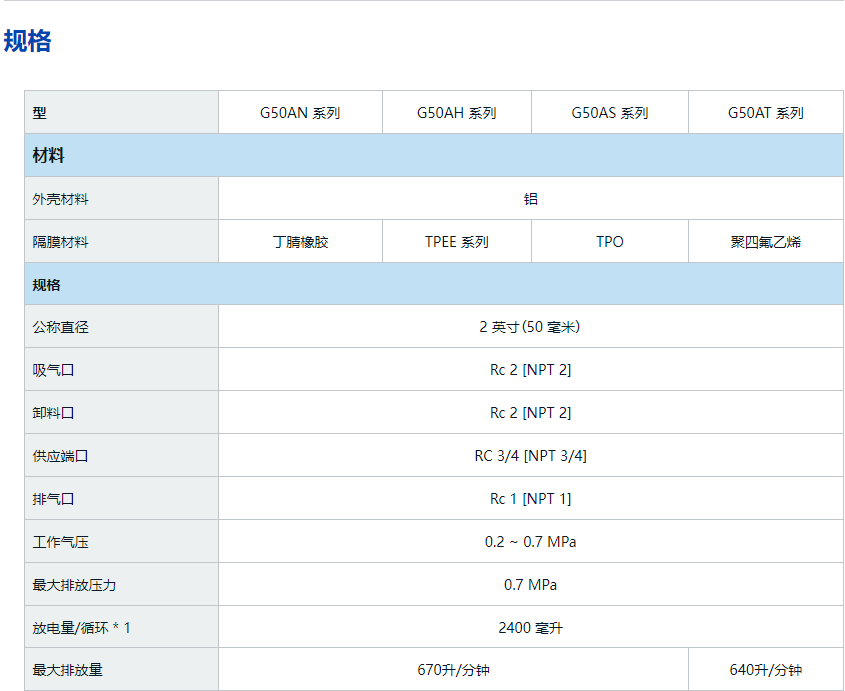The height and width of the screenshot is (691, 845).
Task: Select the 0.2 ~ 0.7 MPa value
Action: coord(530,542)
